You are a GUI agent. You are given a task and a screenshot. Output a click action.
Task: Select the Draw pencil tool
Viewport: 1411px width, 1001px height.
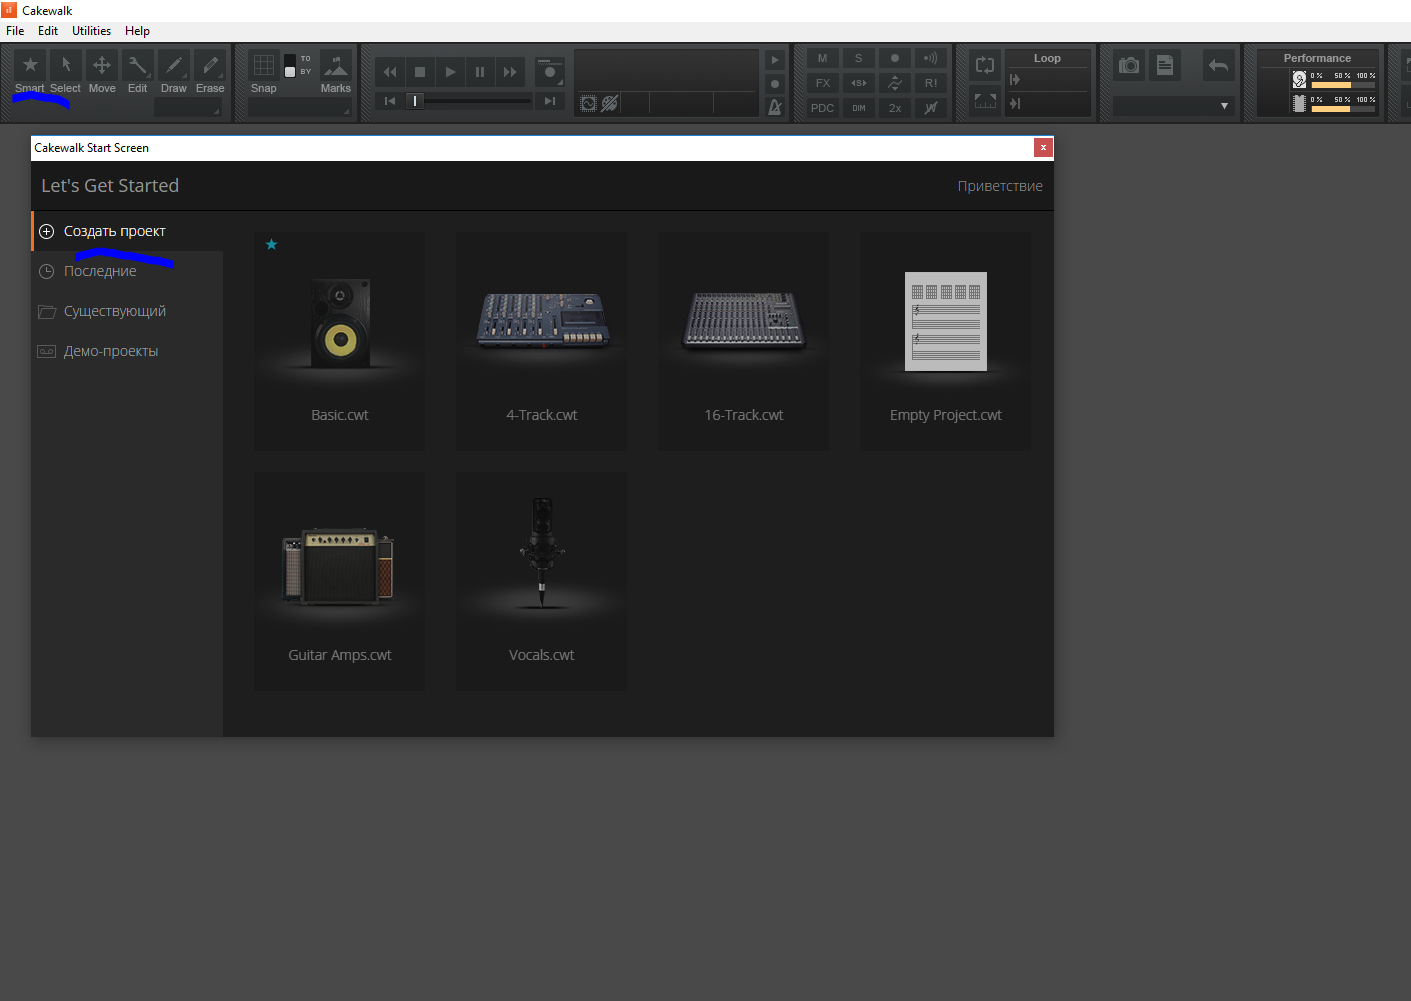click(x=174, y=65)
